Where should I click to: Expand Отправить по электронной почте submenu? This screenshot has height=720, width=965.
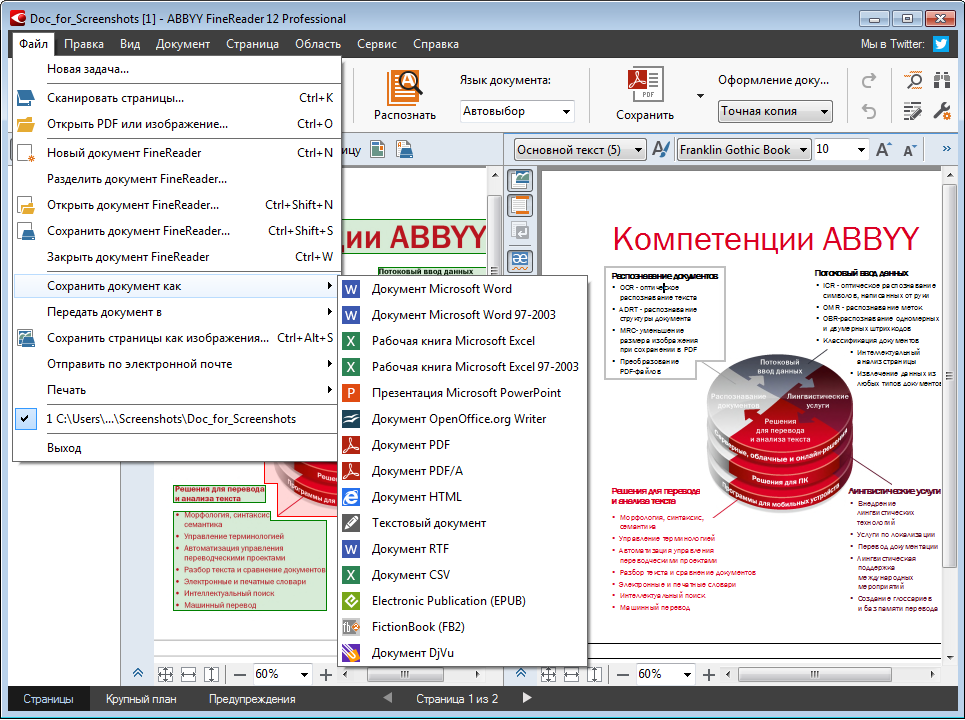pyautogui.click(x=176, y=364)
